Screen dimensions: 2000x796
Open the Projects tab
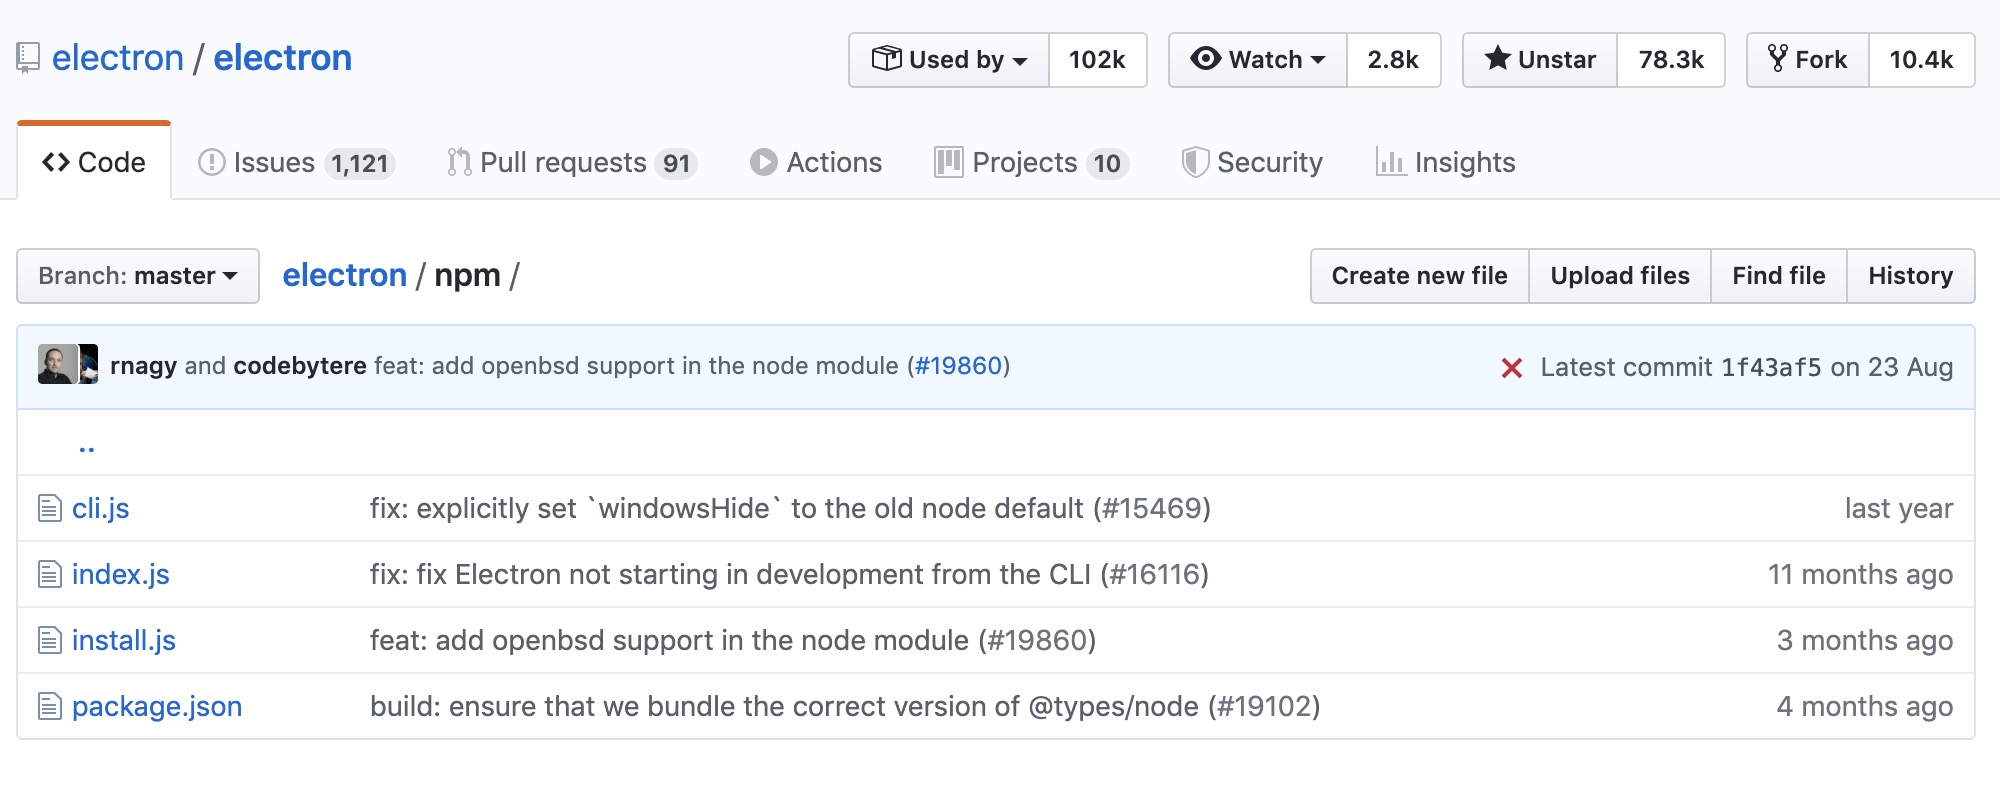pos(1032,162)
